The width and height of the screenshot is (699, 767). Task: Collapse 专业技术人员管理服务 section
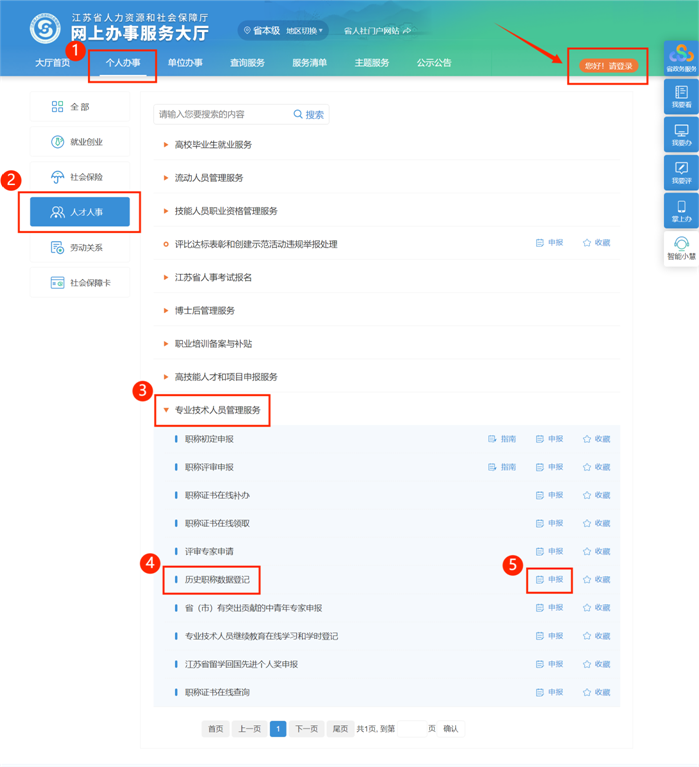coord(212,410)
